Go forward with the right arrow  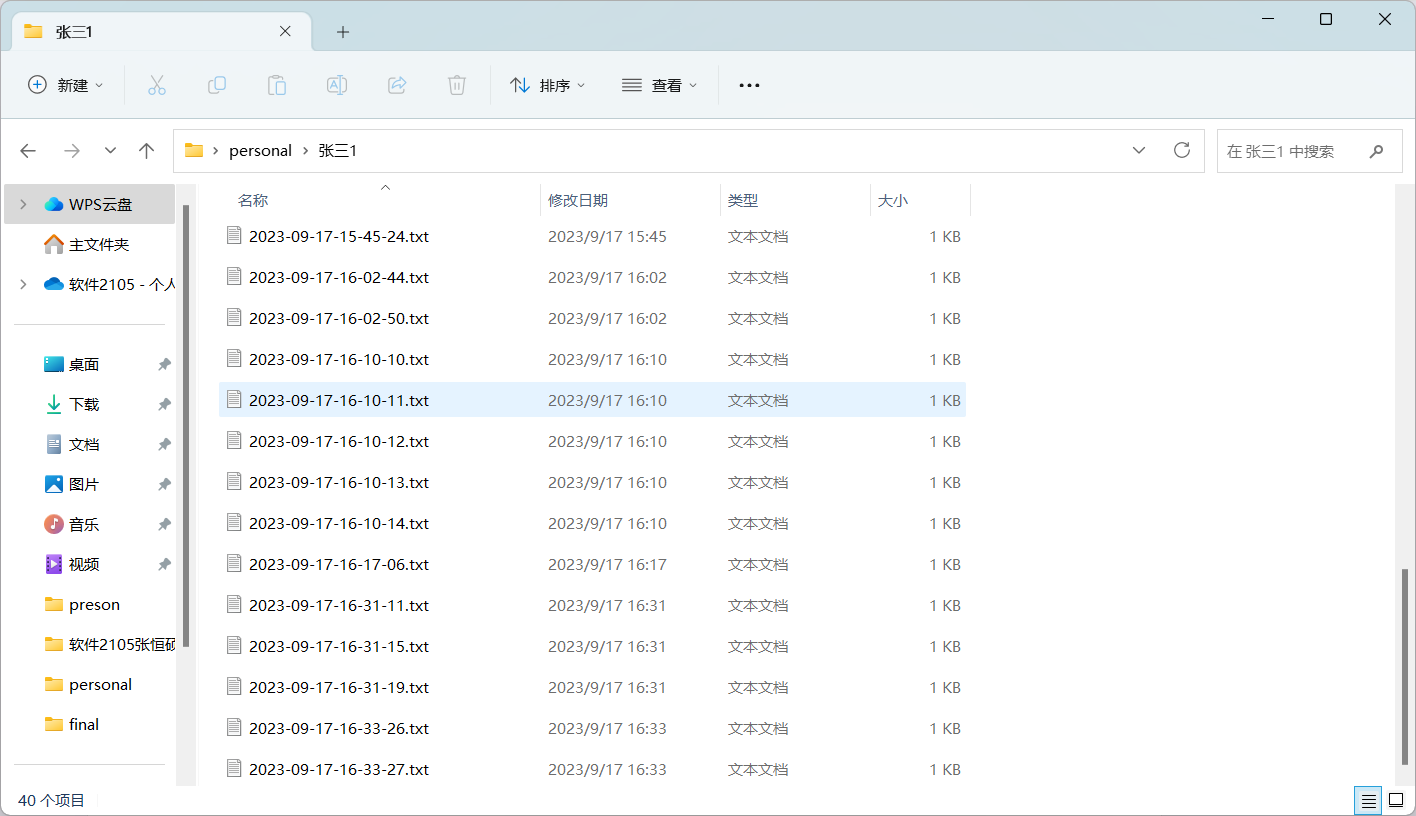71,151
